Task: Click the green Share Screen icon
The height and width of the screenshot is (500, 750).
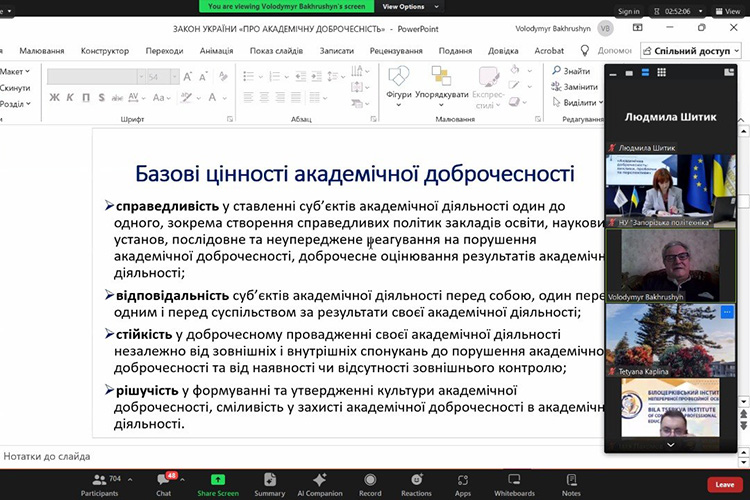Action: click(217, 481)
